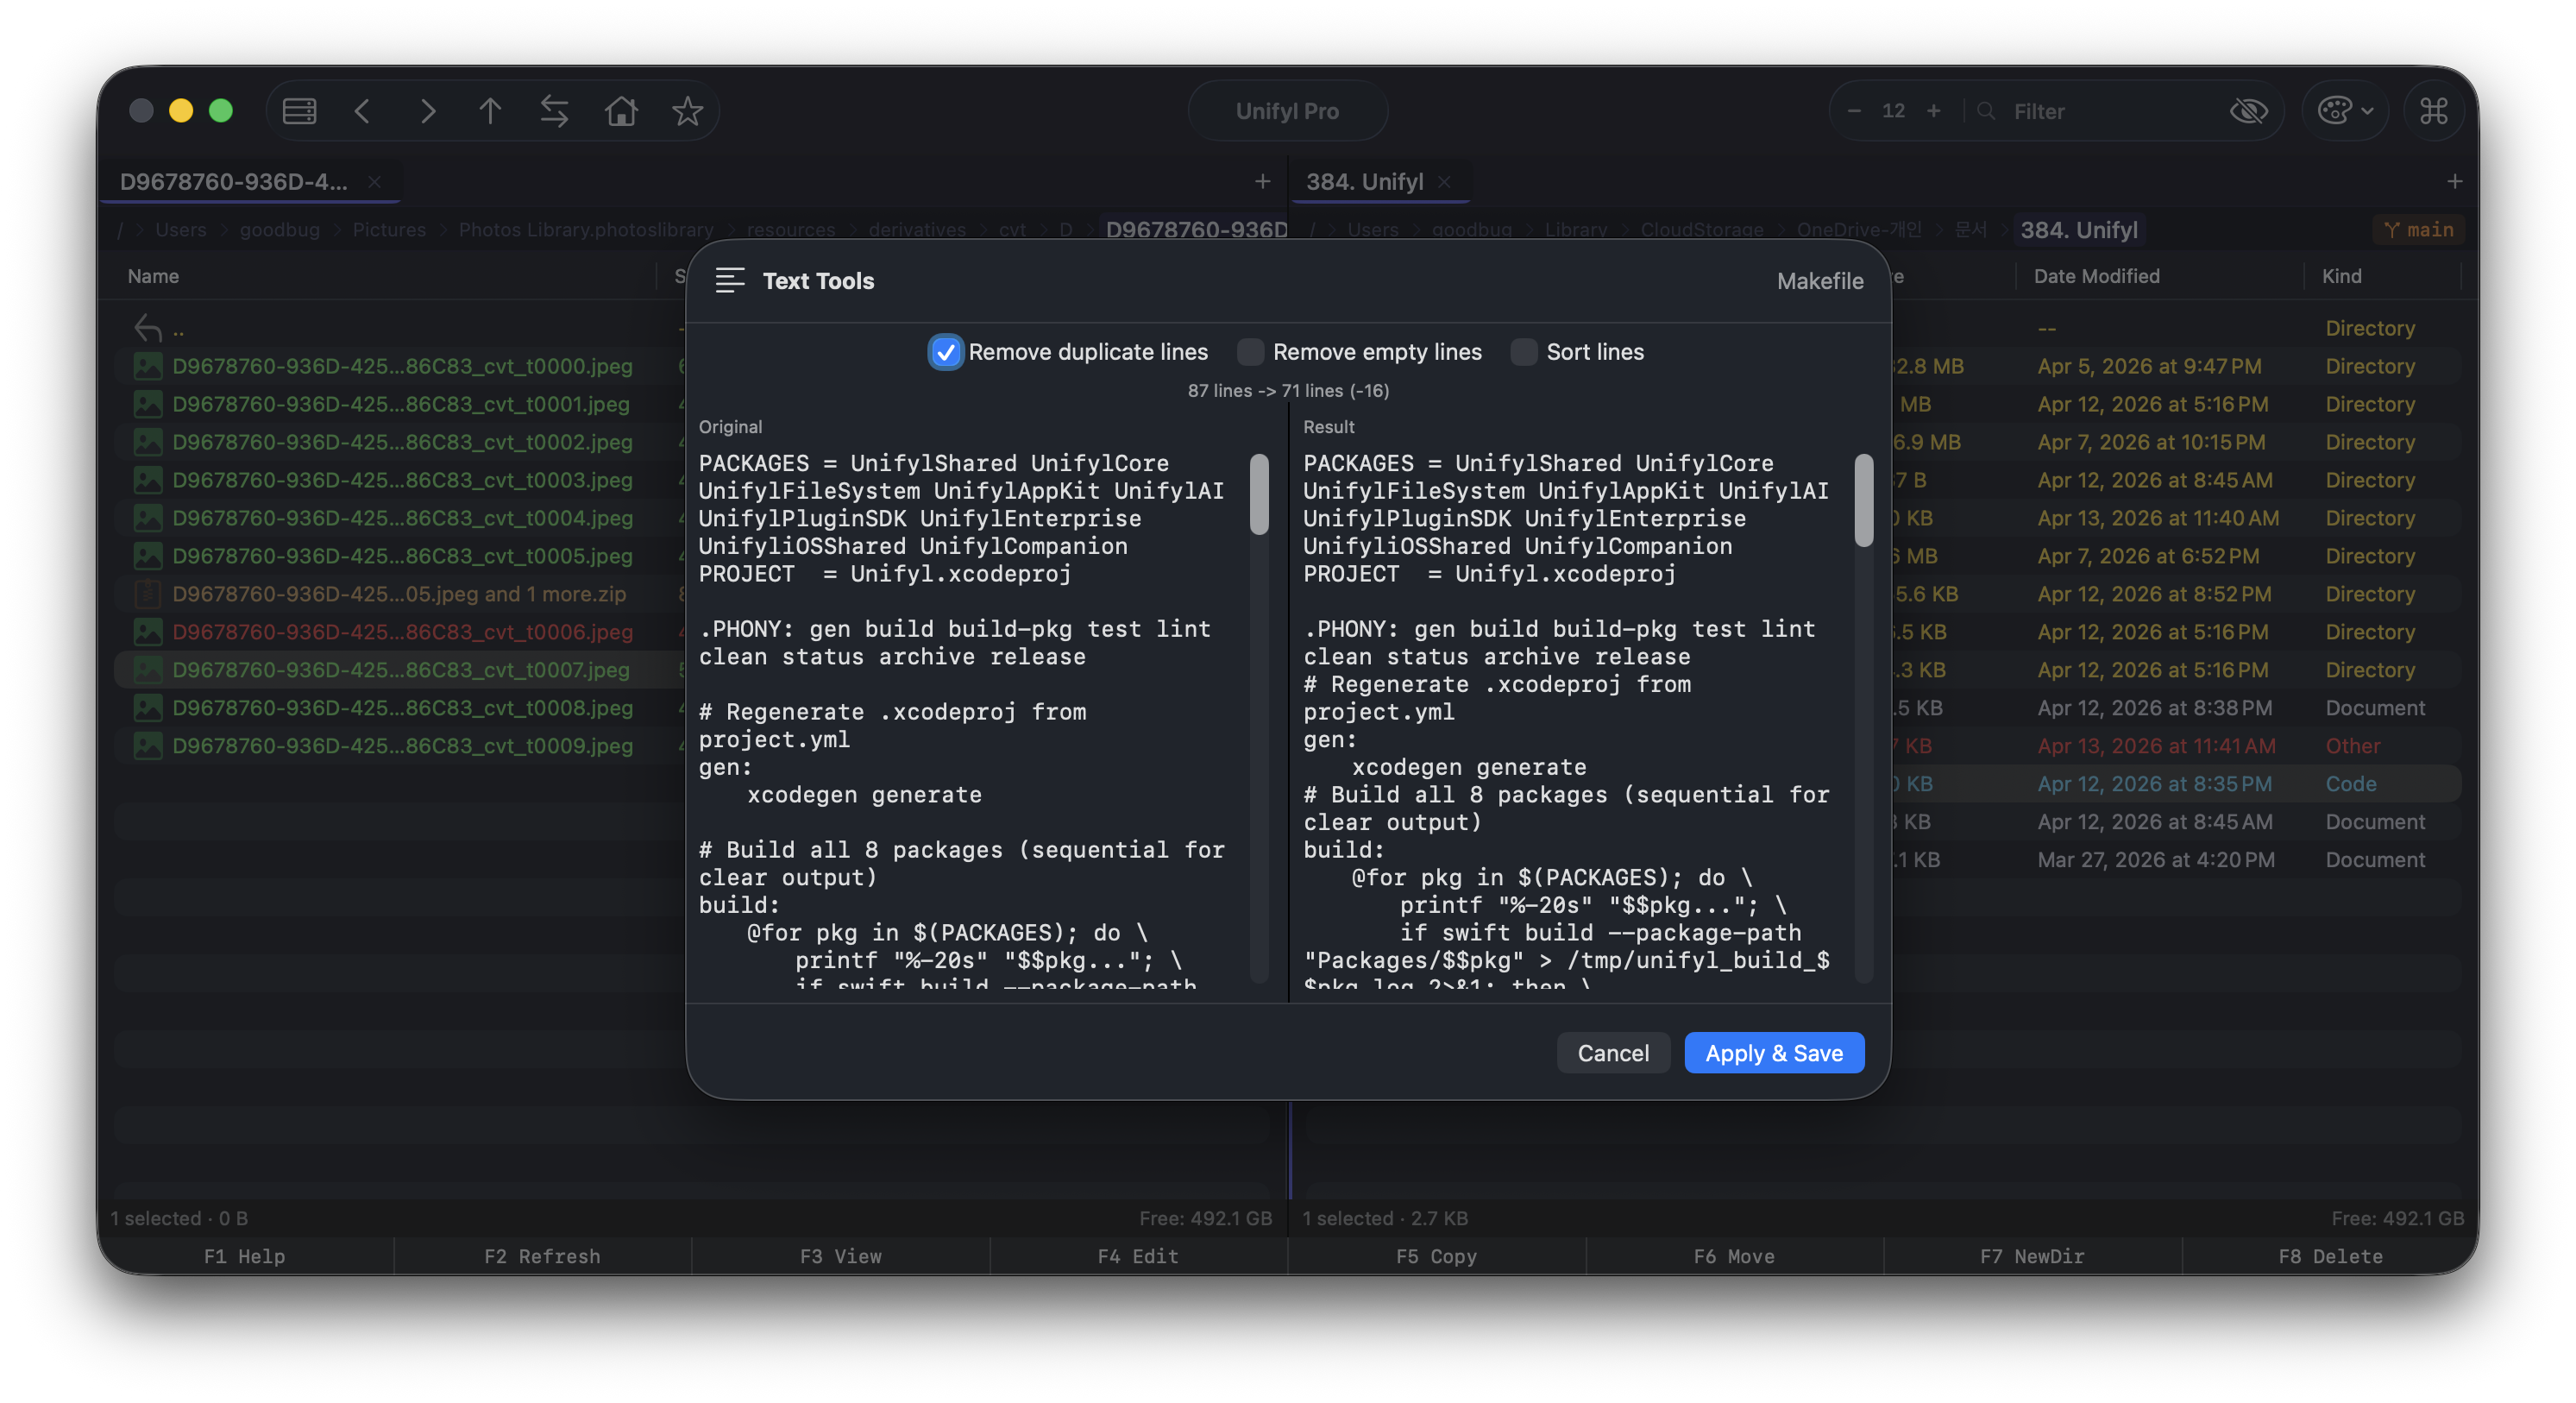Select the D9678760-936D-4... tab
2576x1403 pixels.
click(233, 182)
